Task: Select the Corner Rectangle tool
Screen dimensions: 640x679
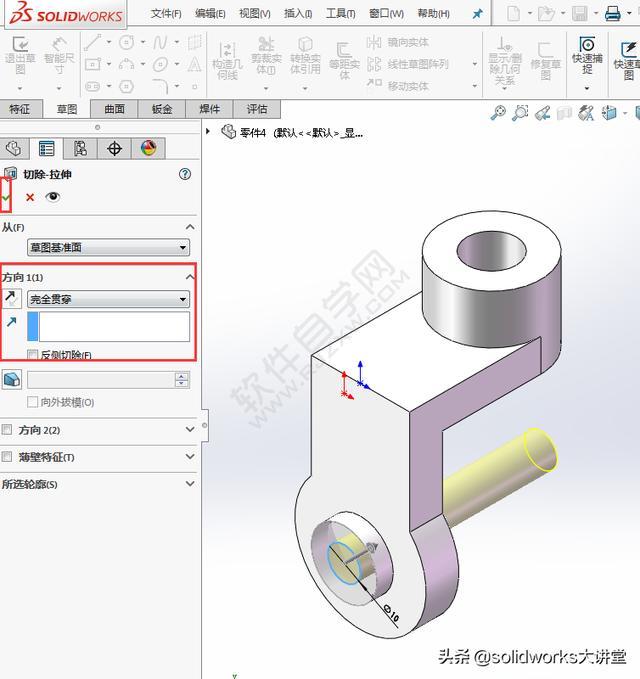Action: 93,64
